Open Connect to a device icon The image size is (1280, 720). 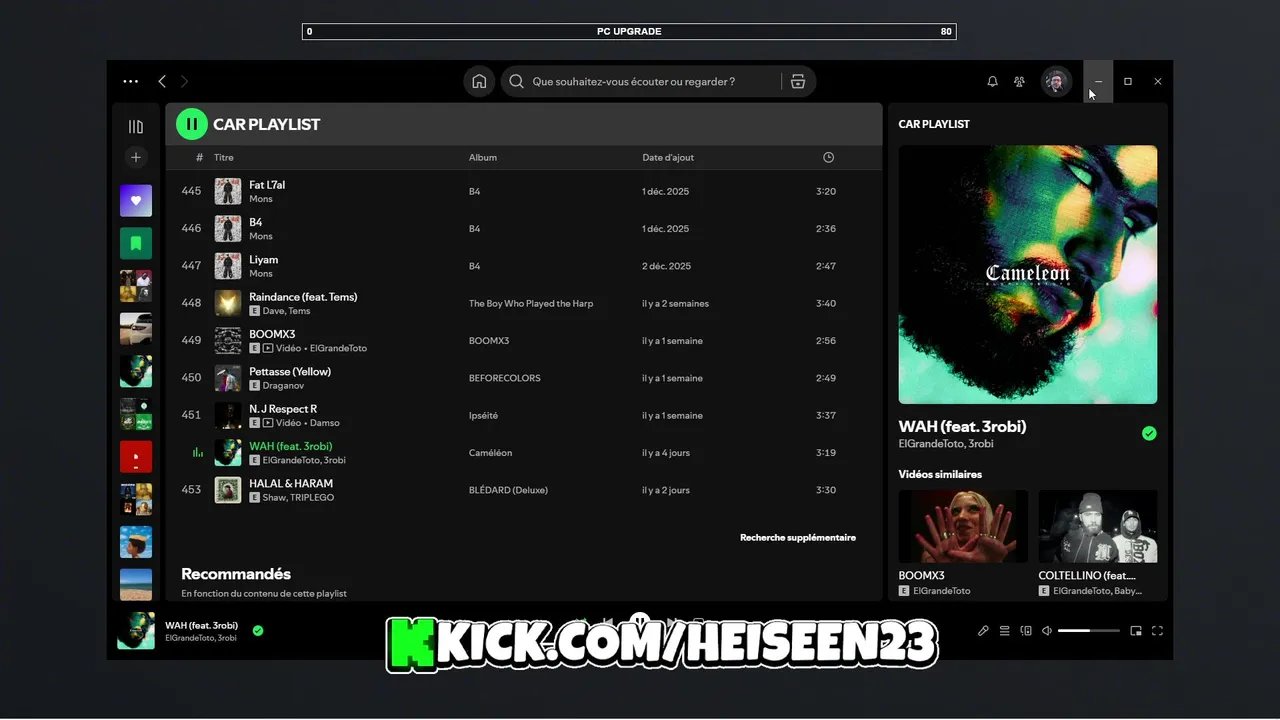(x=1026, y=631)
